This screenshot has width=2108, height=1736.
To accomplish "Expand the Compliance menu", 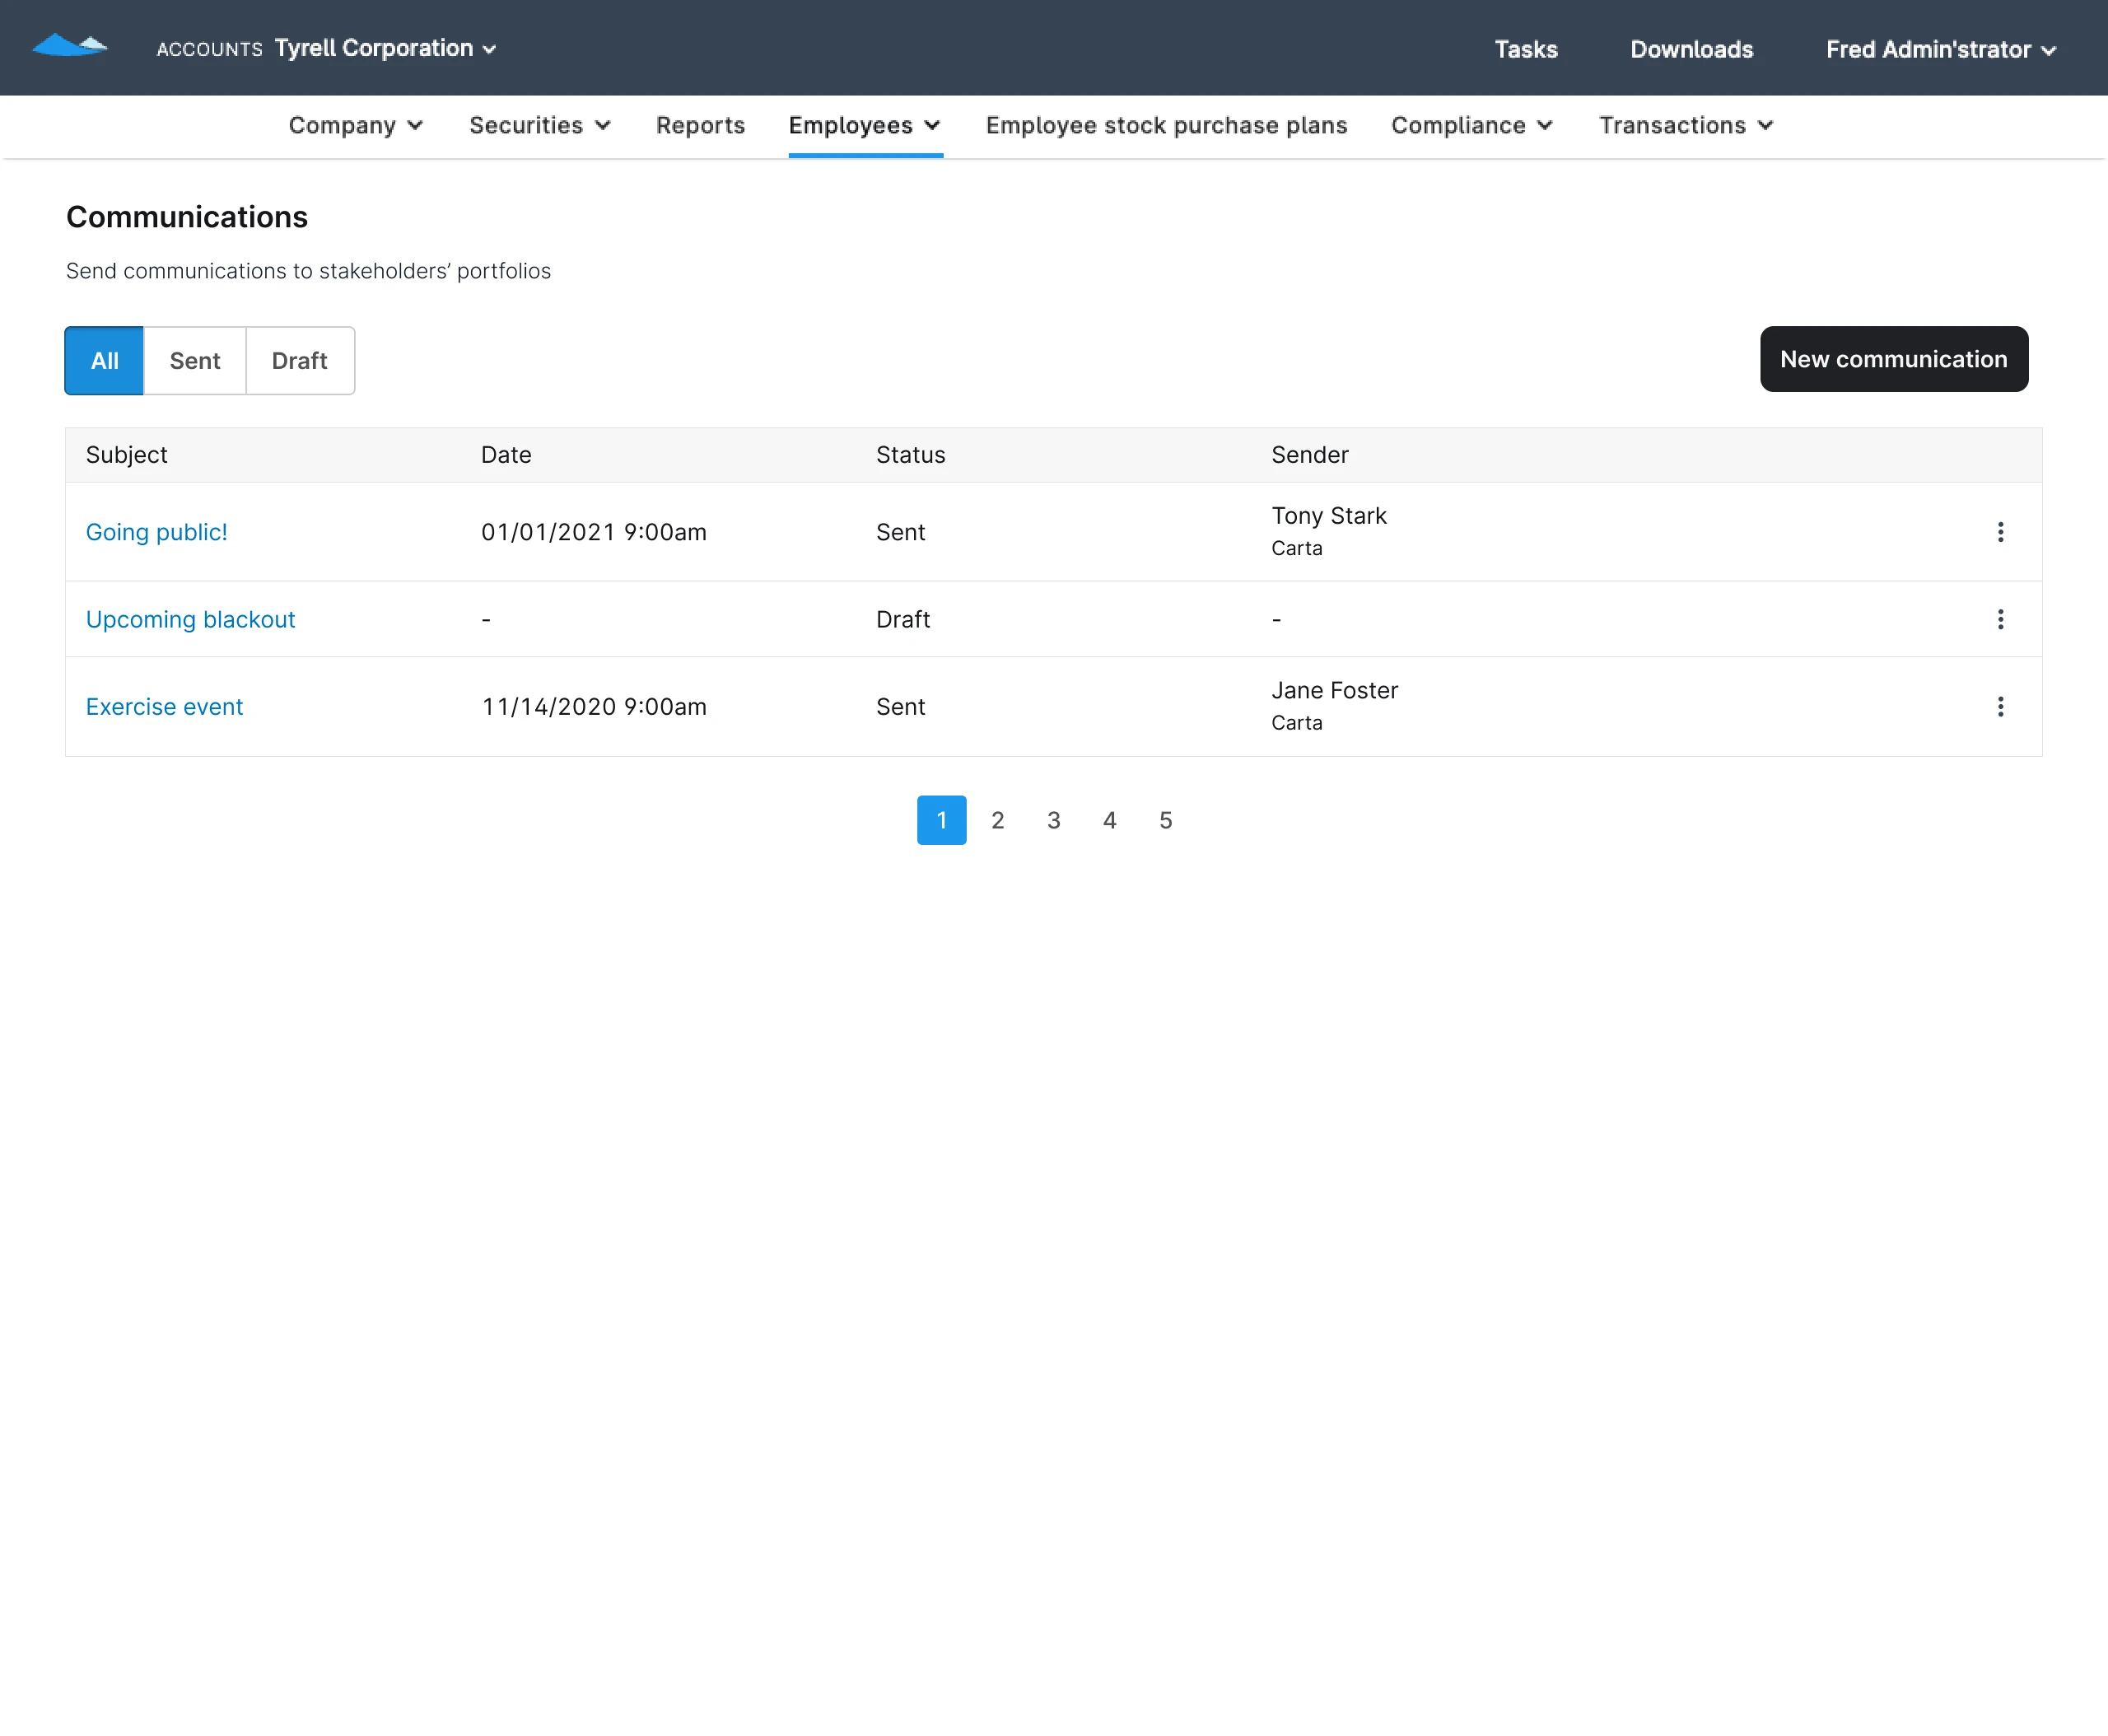I will [x=1472, y=125].
